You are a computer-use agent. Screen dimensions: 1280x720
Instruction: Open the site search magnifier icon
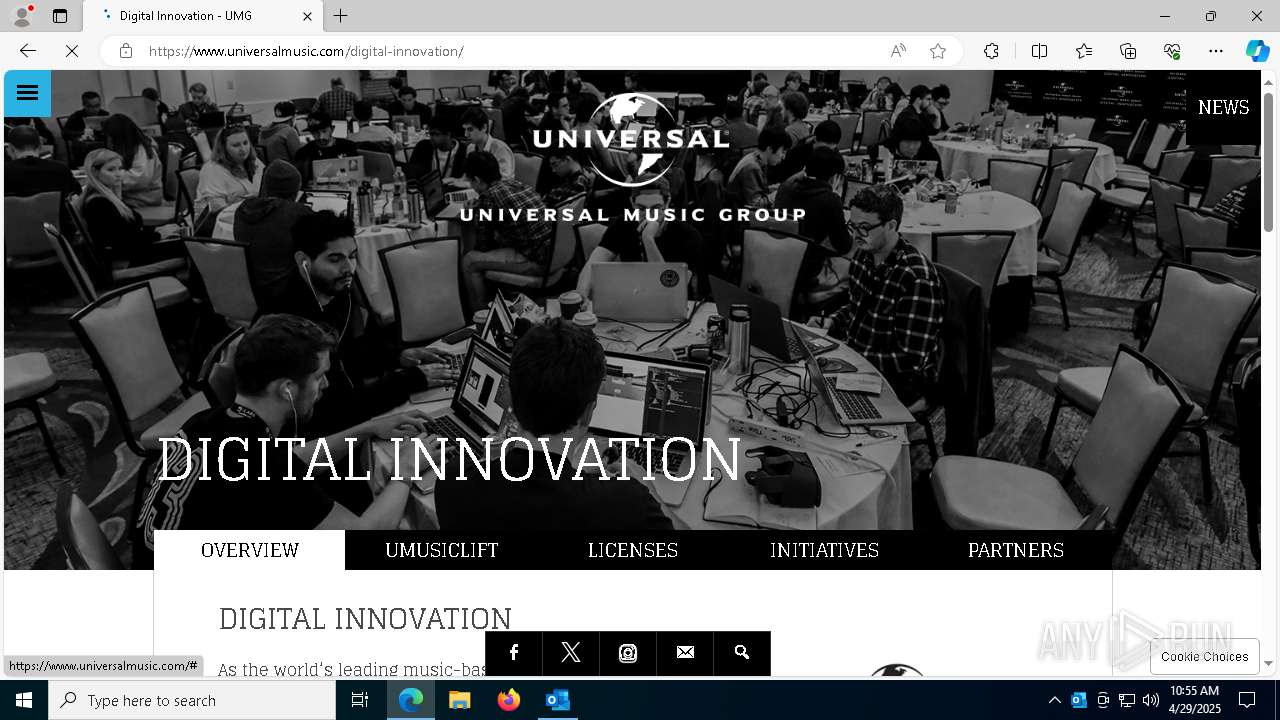coord(742,653)
